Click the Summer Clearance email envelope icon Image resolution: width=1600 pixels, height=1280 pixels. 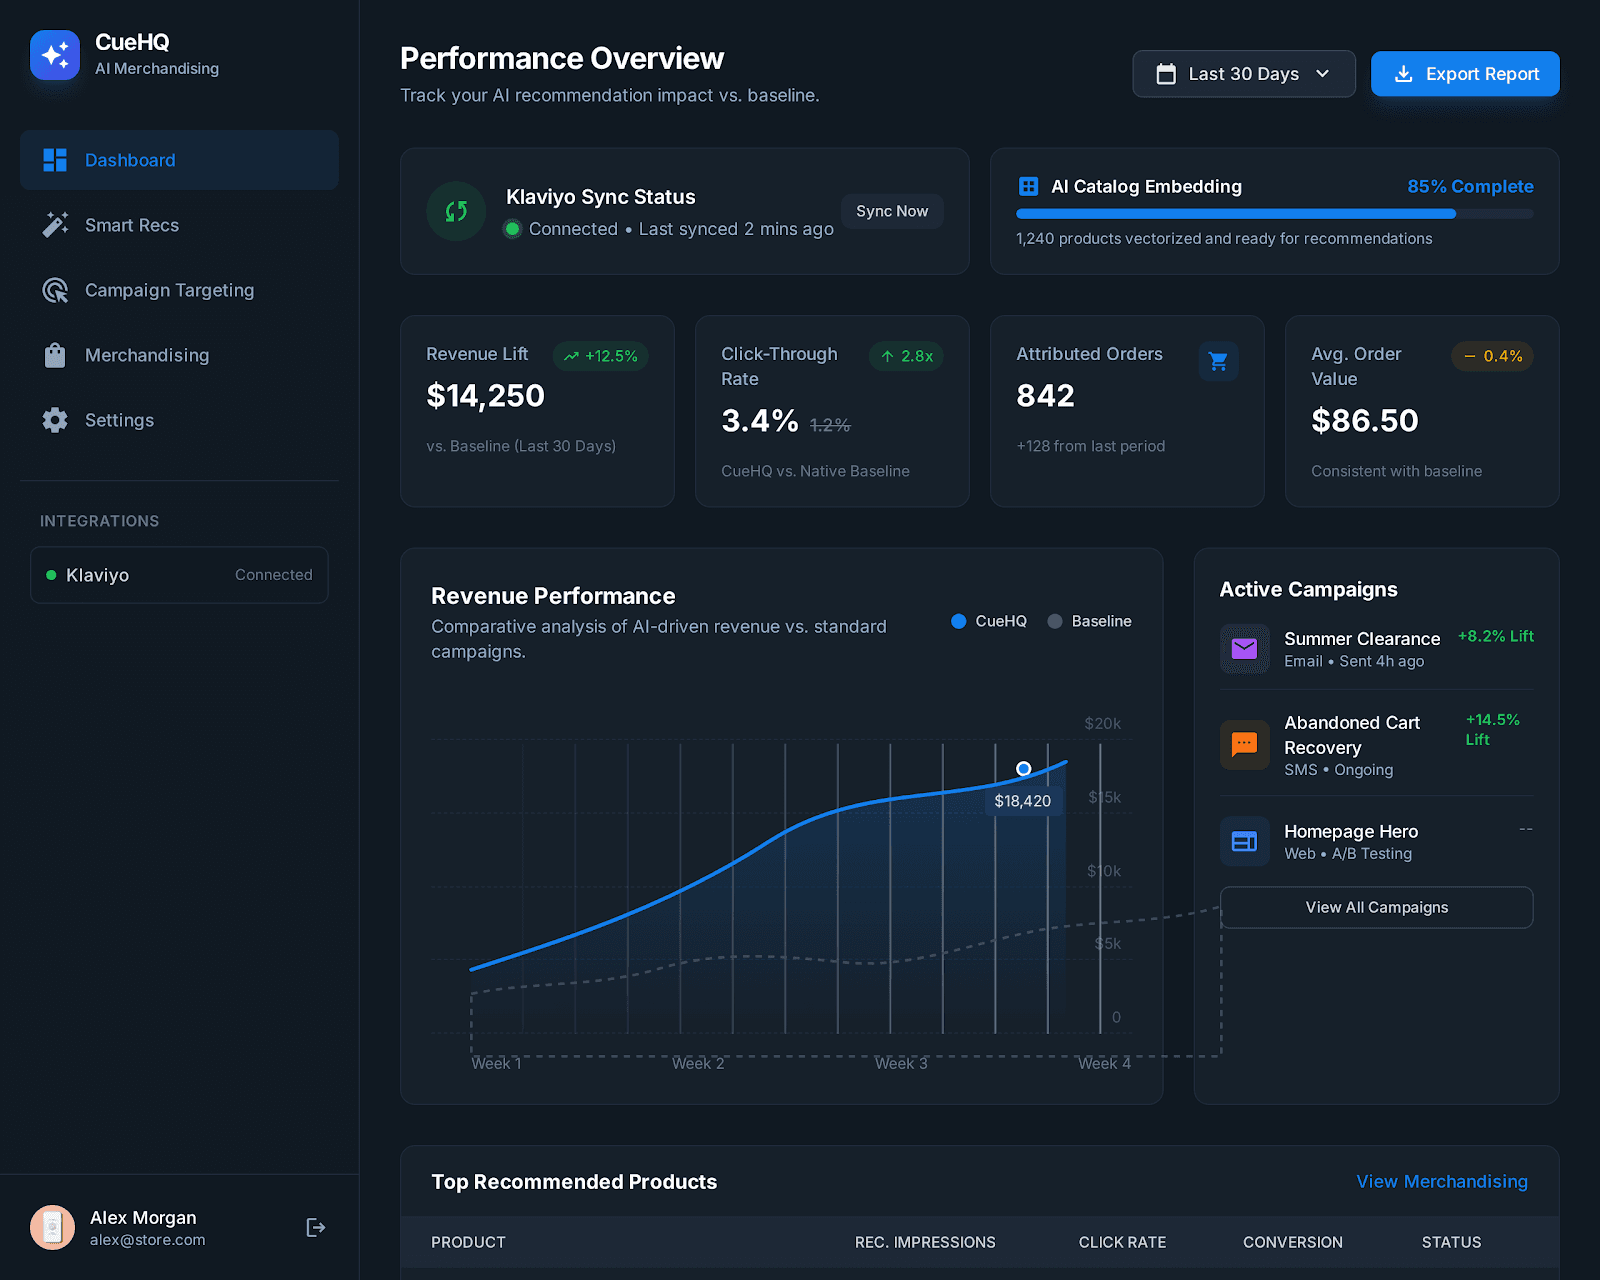coord(1244,648)
